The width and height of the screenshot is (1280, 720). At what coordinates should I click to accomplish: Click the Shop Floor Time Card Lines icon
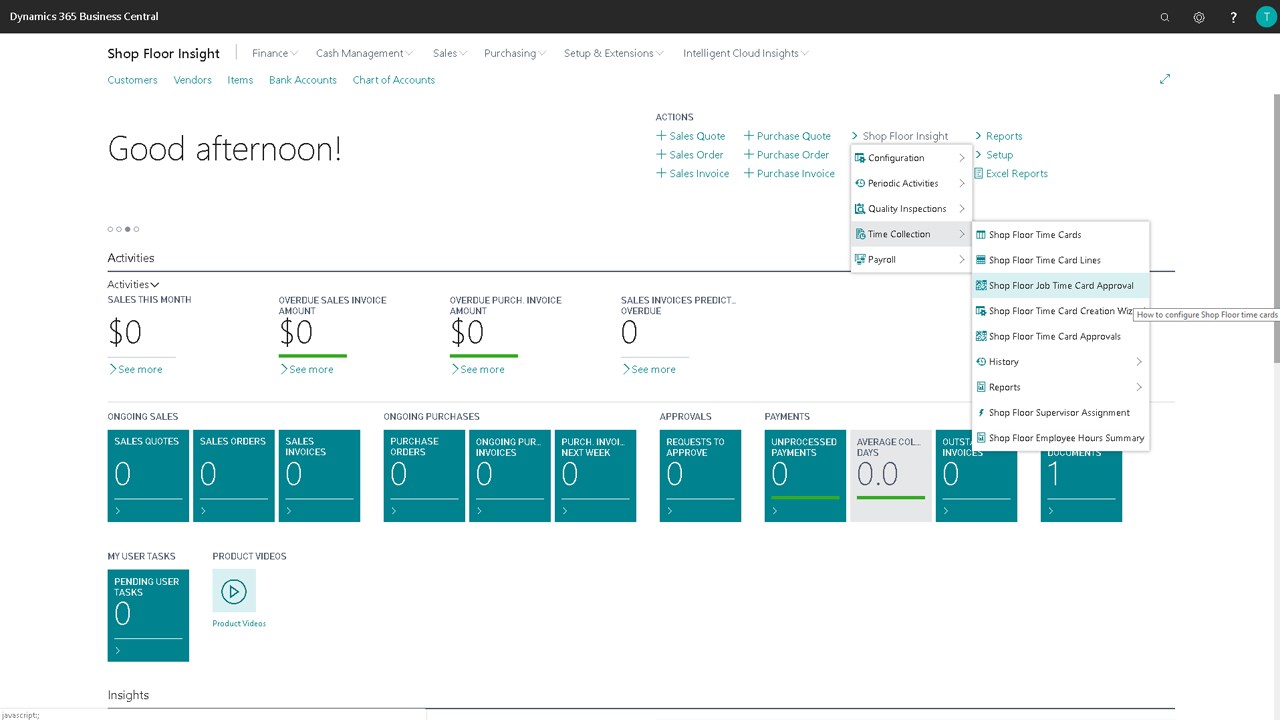coord(981,260)
